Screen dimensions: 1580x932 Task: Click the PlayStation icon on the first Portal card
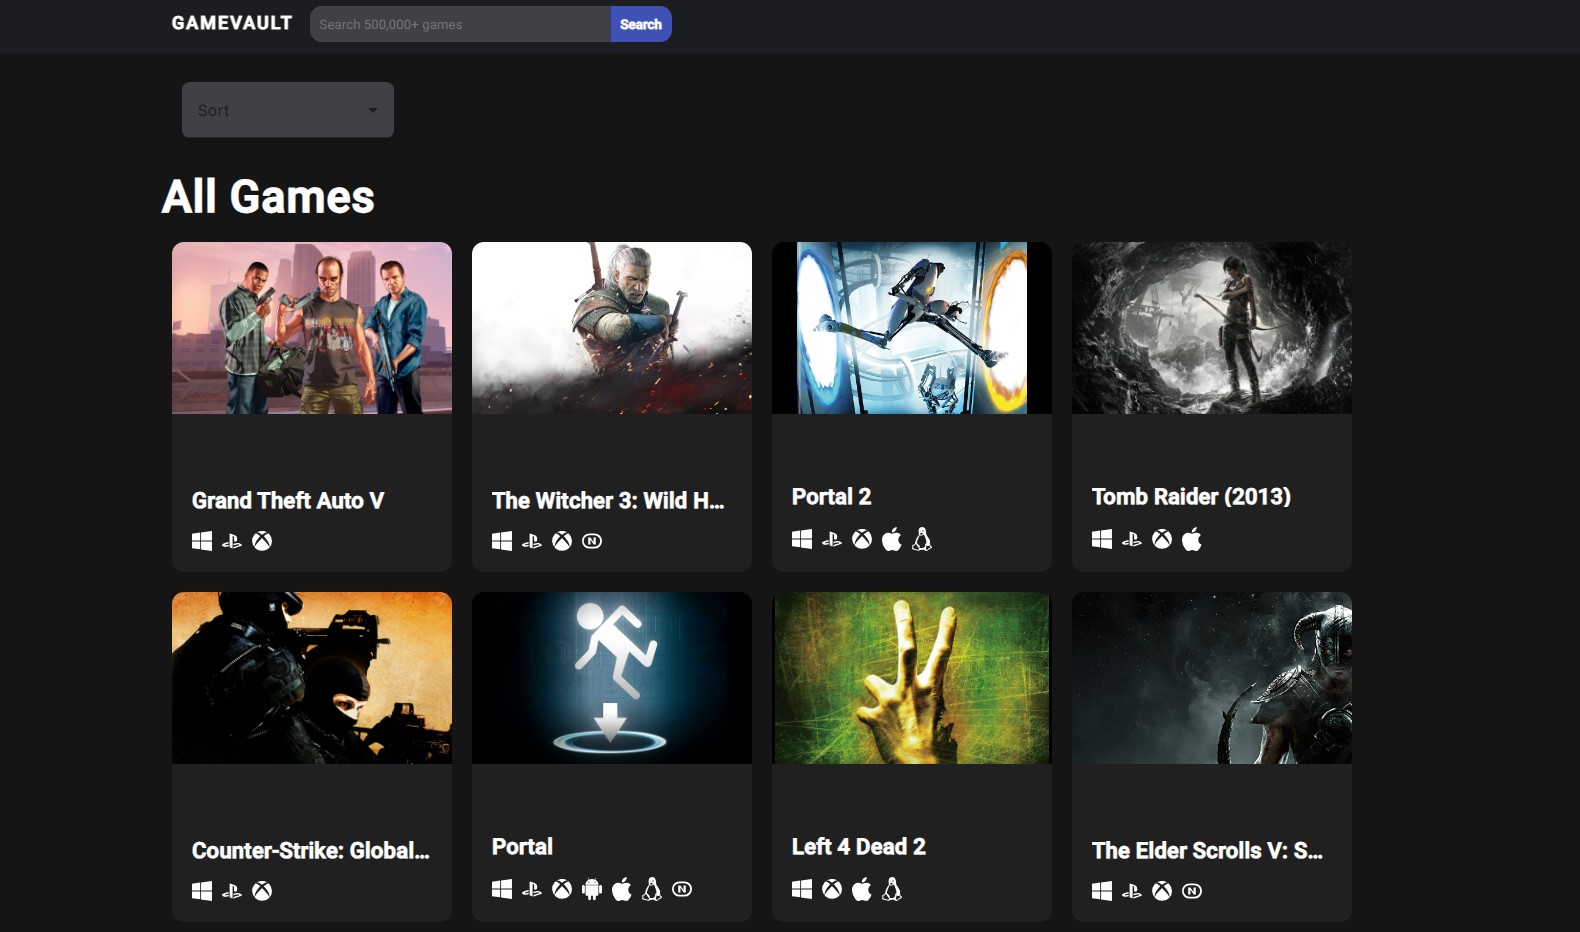click(532, 889)
